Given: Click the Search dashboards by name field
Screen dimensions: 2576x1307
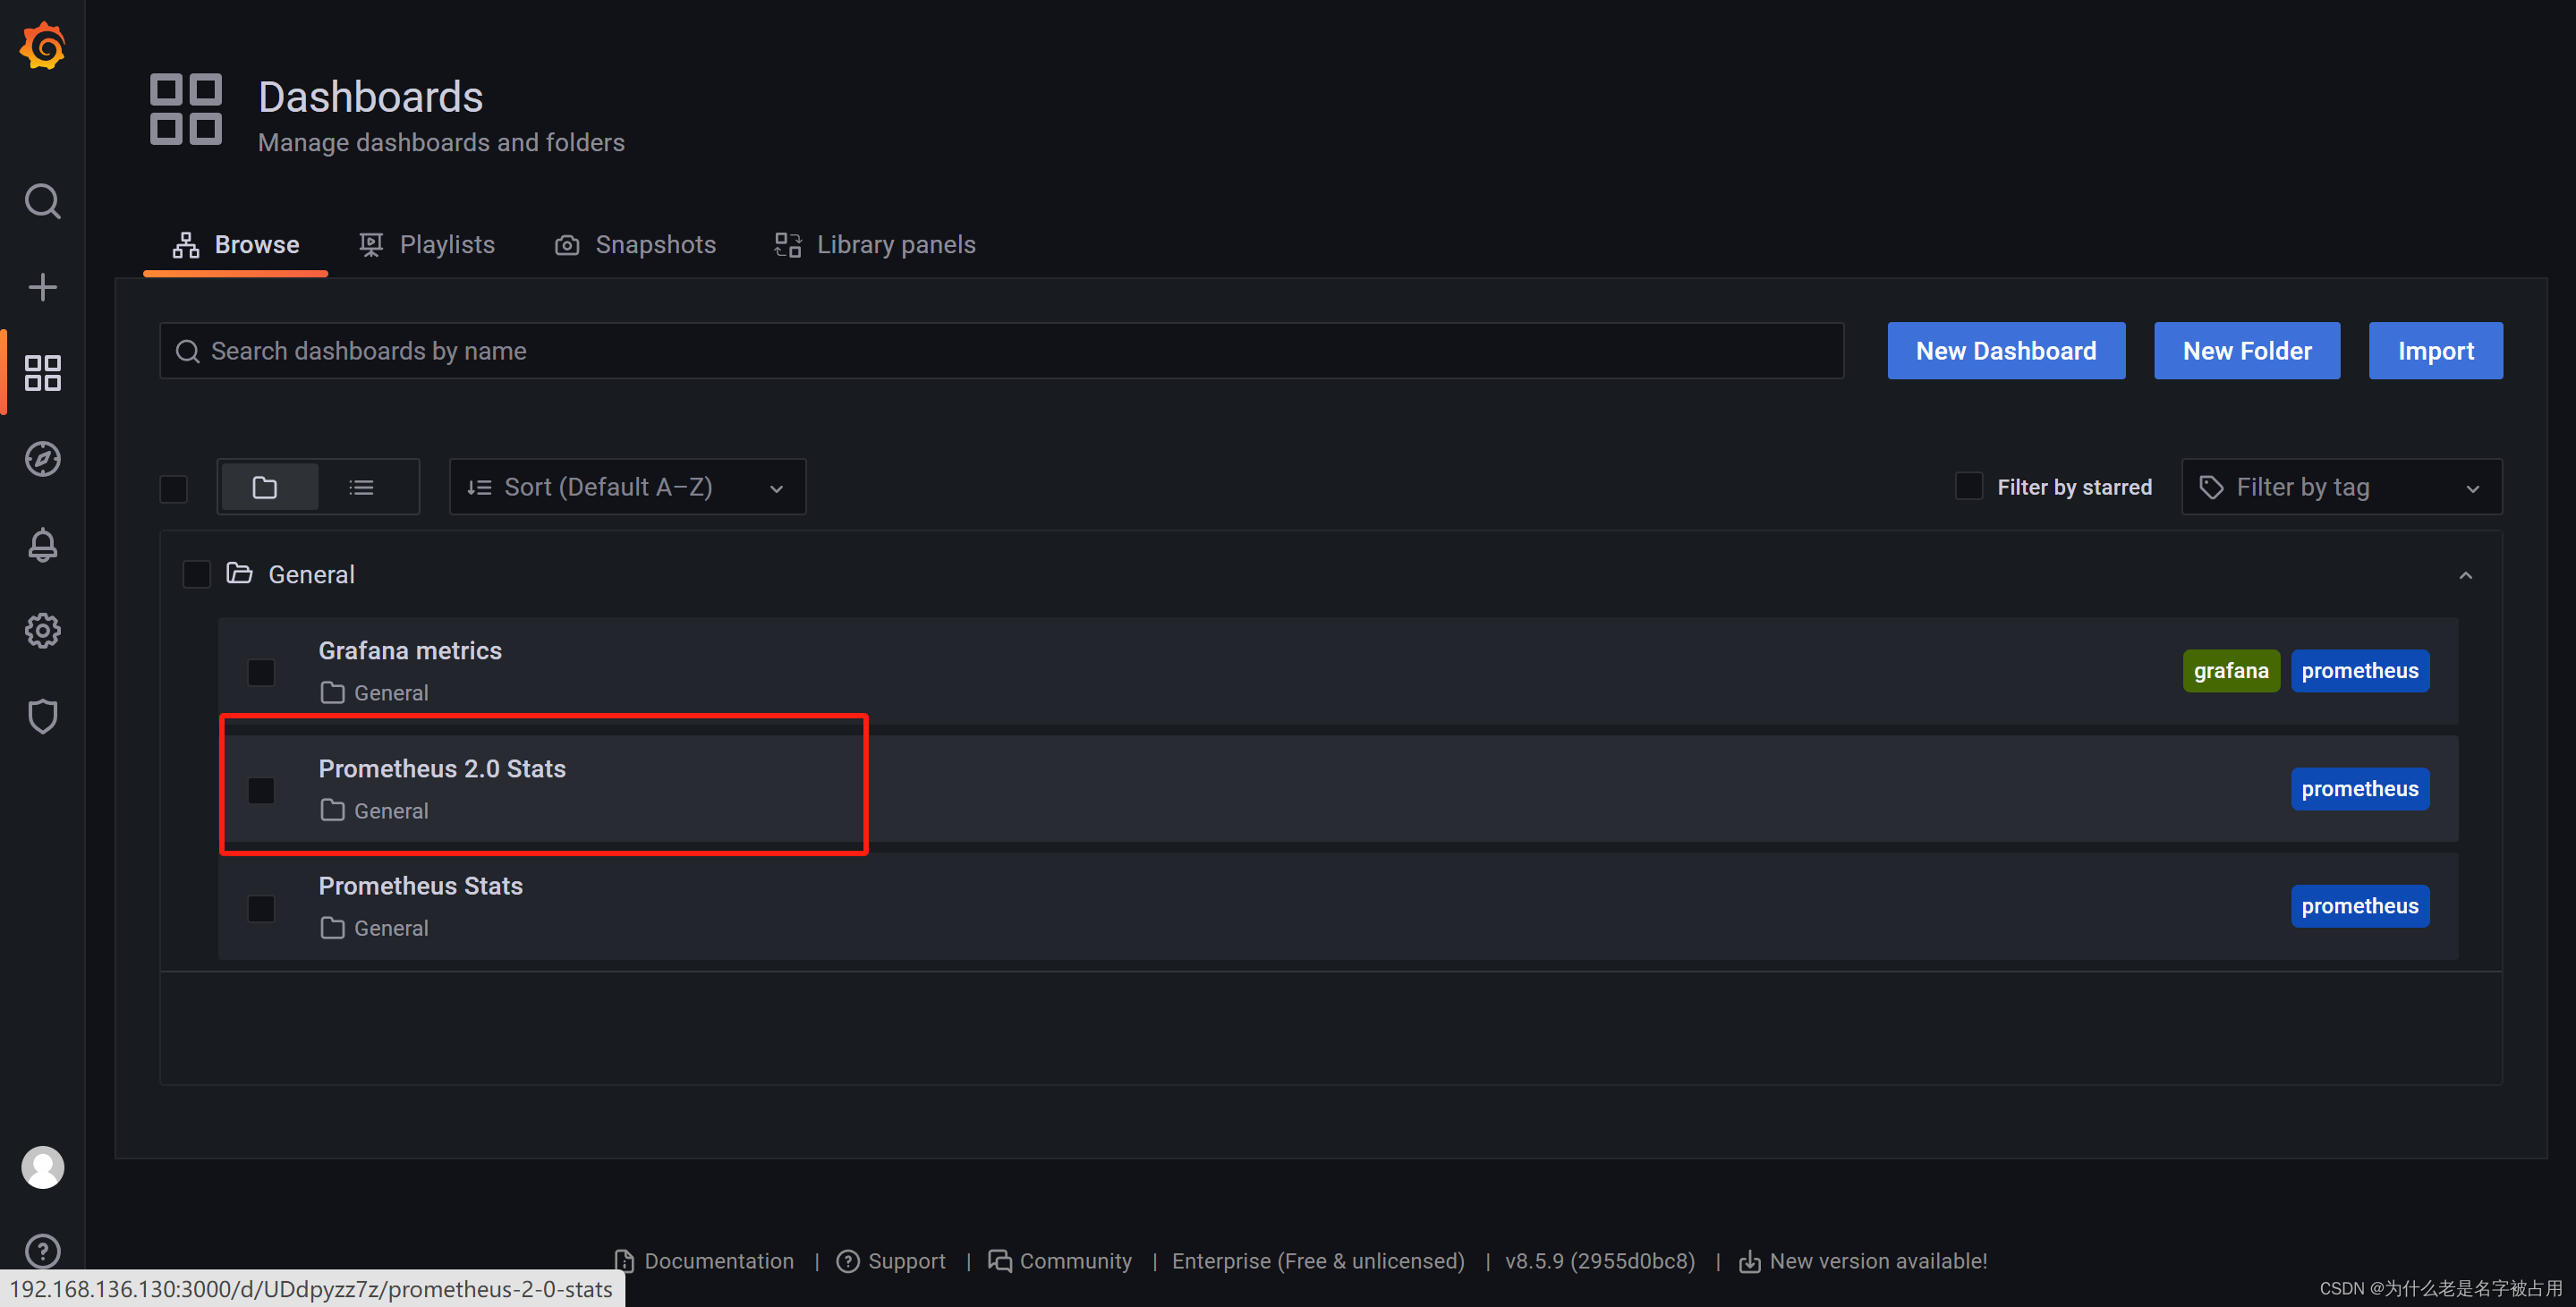Looking at the screenshot, I should click(x=1001, y=351).
